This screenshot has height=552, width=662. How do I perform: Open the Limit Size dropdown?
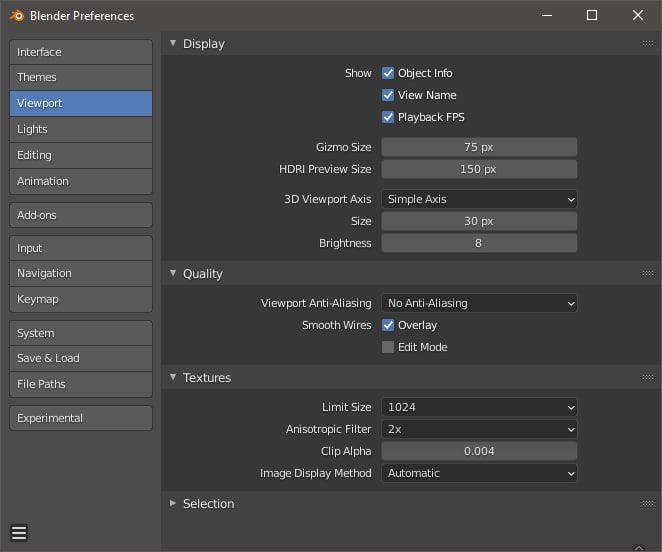tap(479, 407)
